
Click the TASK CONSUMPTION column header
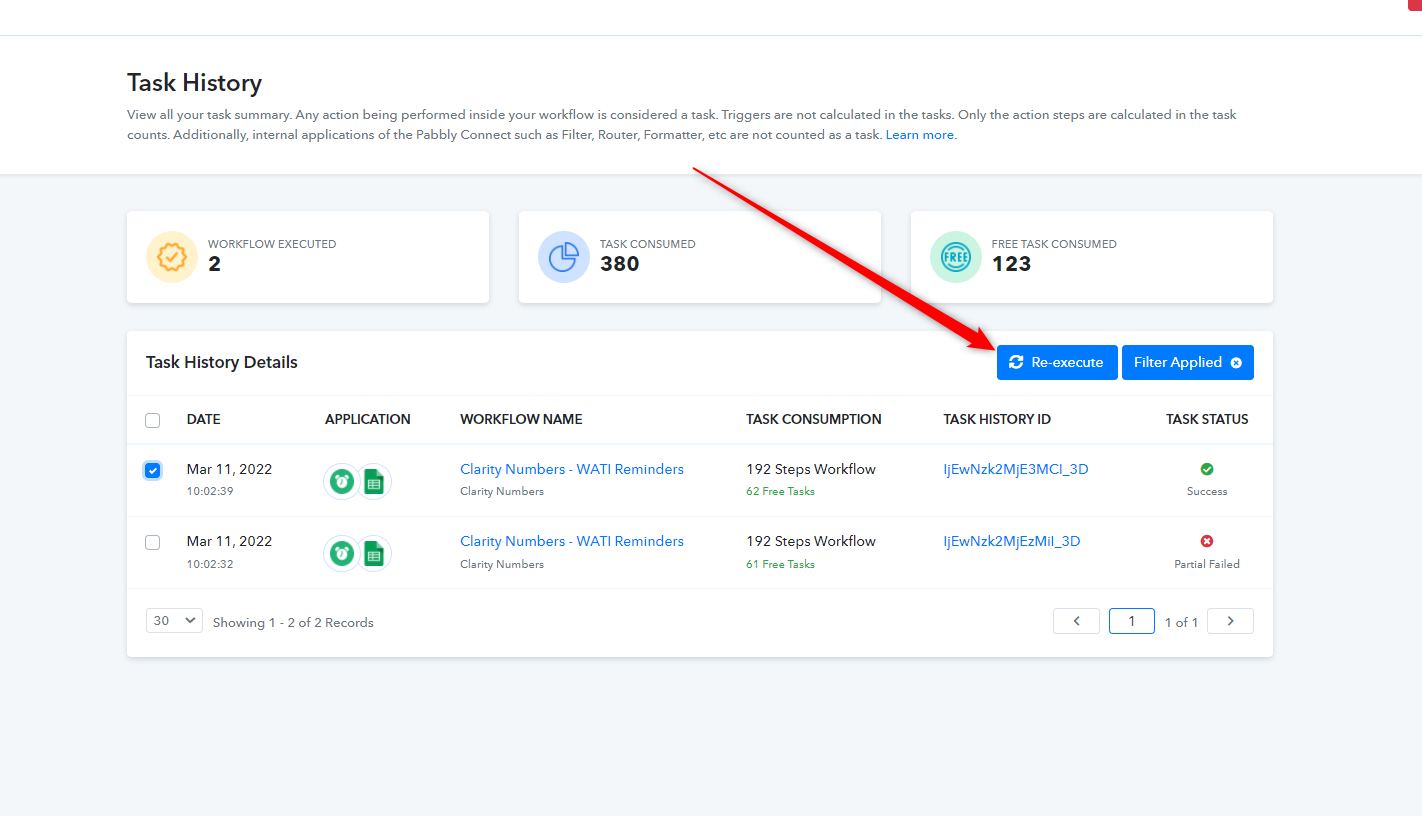[814, 419]
